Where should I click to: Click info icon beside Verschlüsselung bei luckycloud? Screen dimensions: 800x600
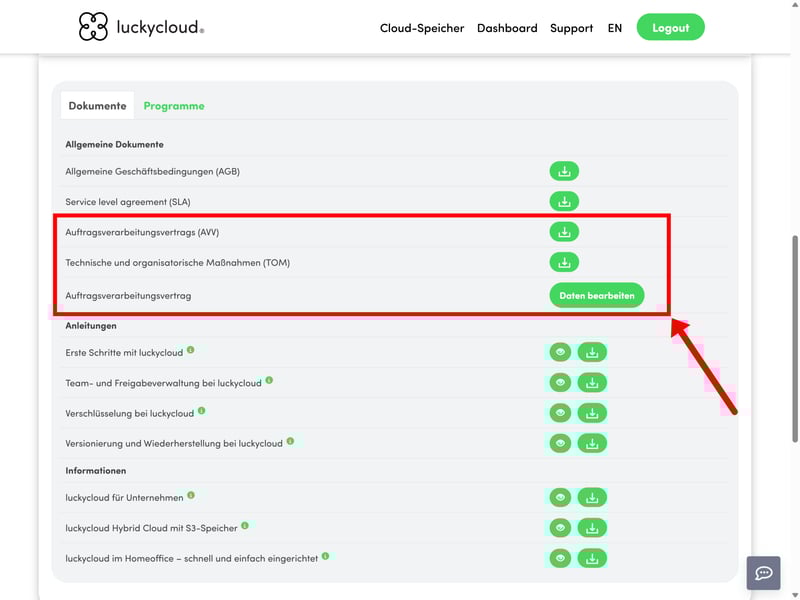[x=202, y=411]
